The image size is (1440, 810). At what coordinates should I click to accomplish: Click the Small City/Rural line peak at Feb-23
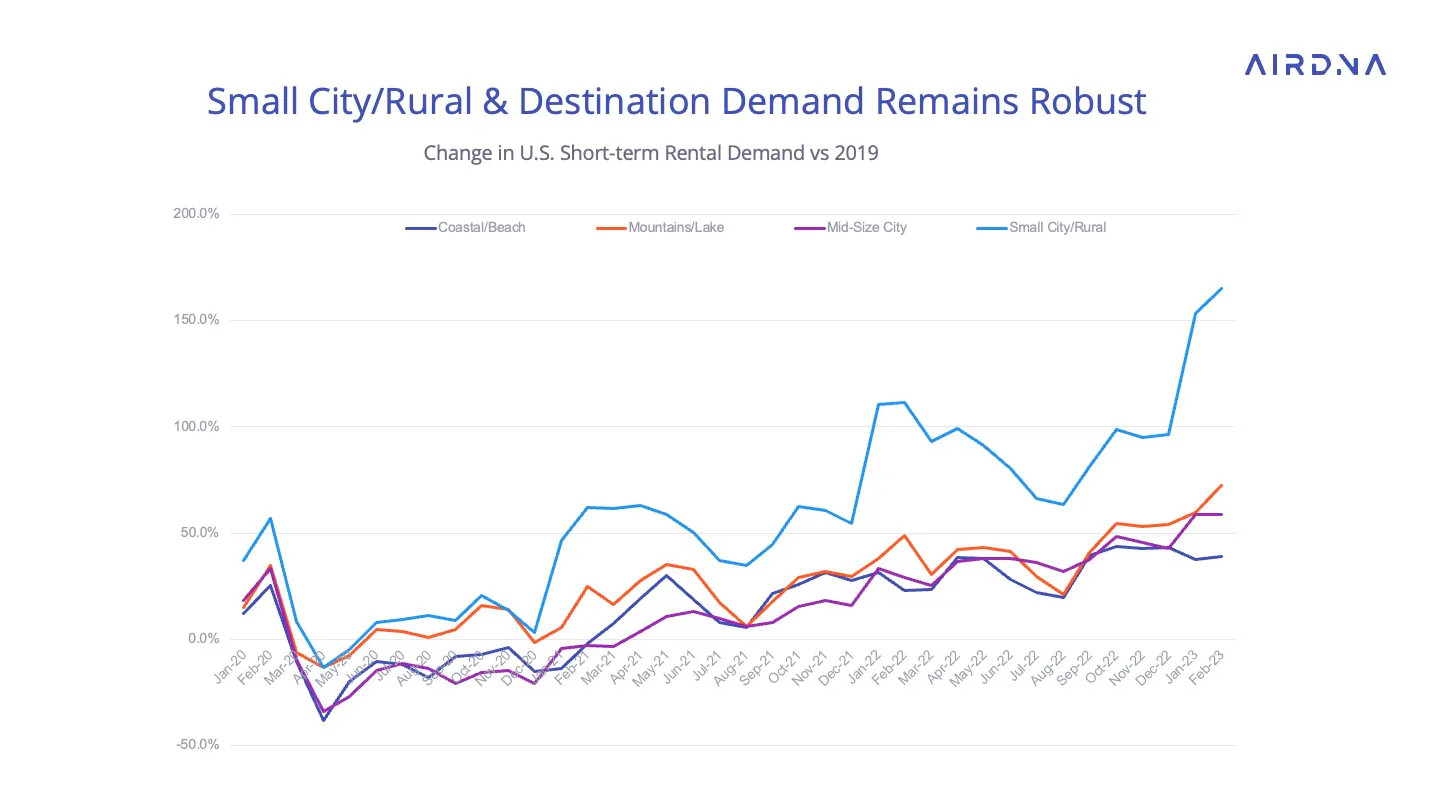pyautogui.click(x=1221, y=289)
